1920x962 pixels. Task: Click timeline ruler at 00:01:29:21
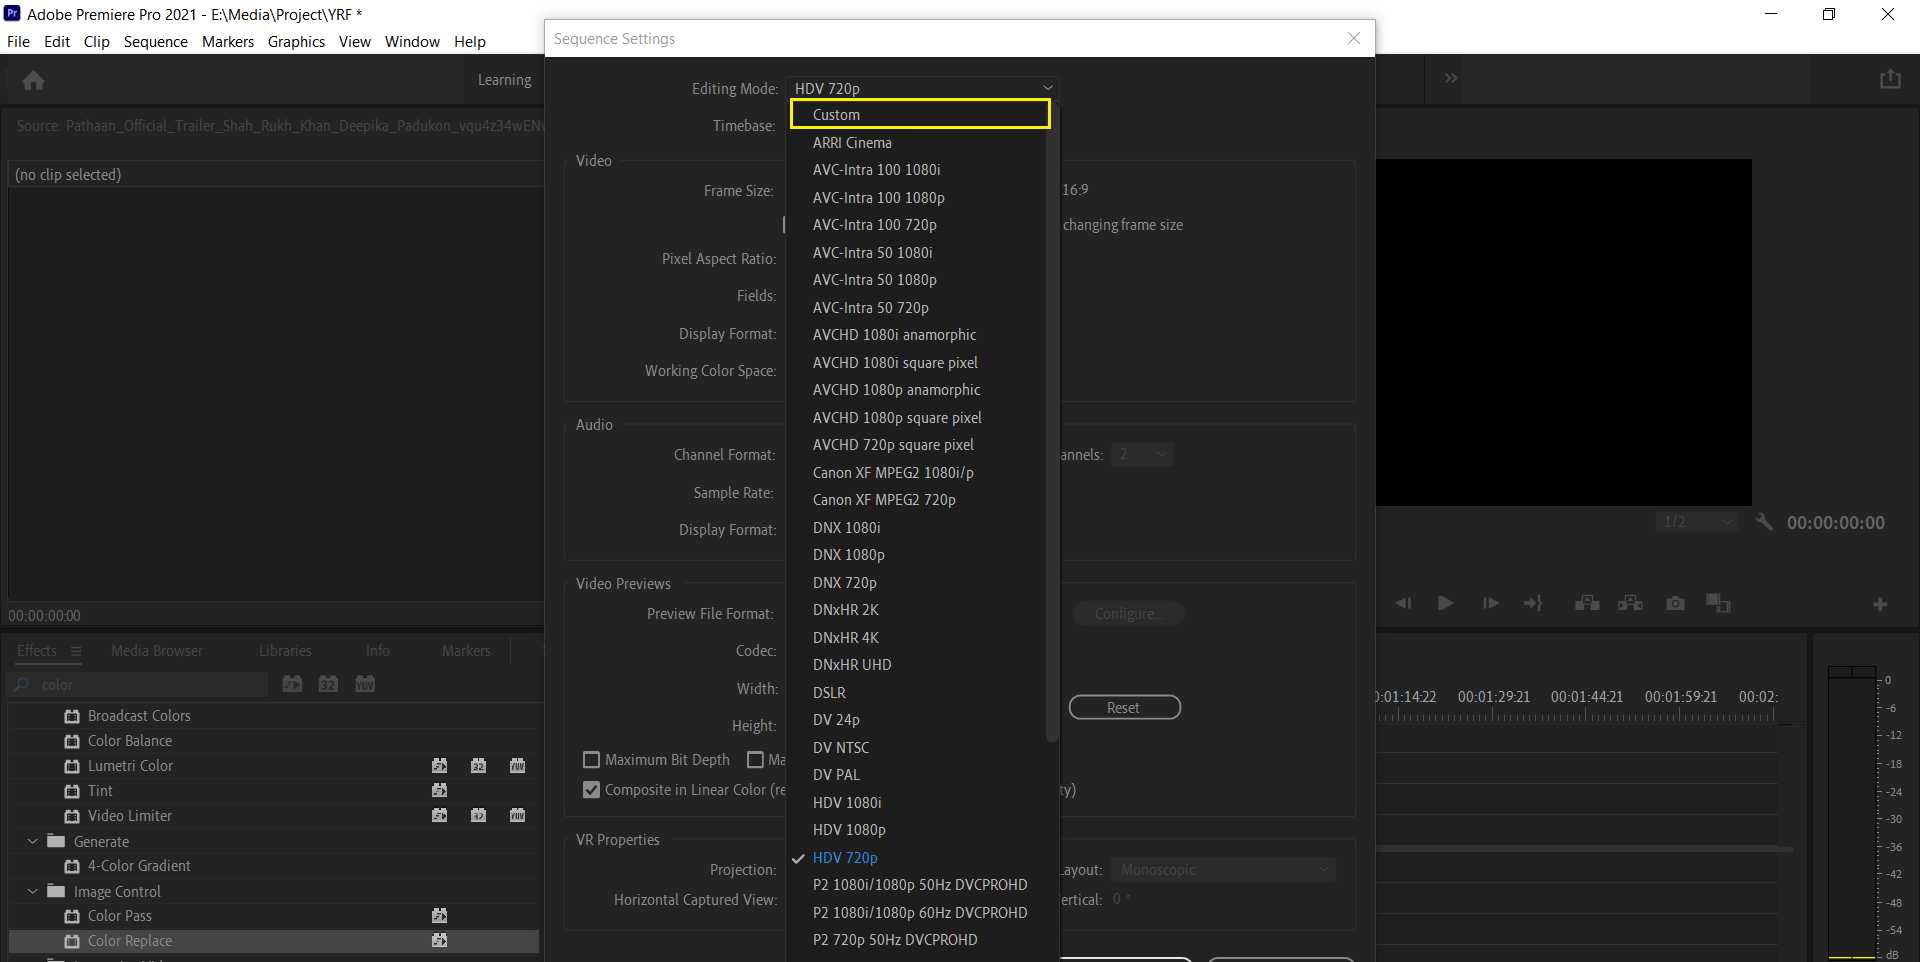[1493, 697]
